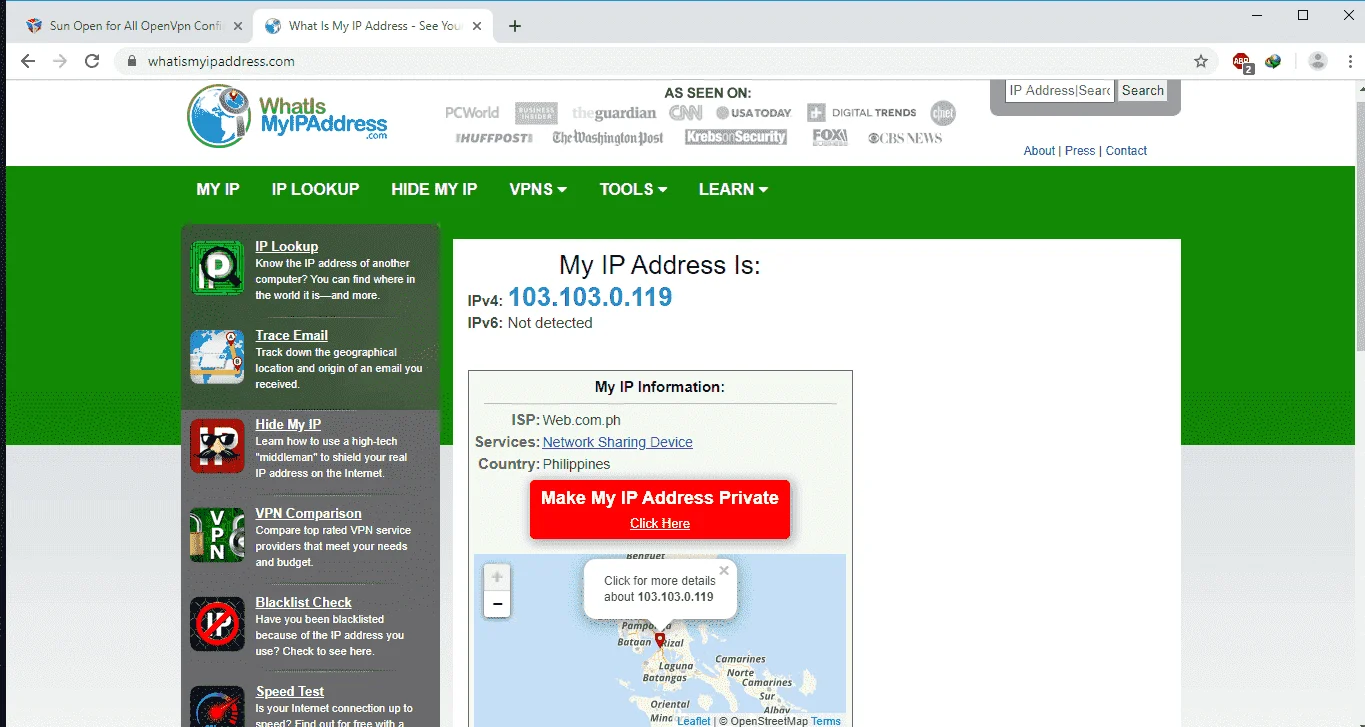Click the map Terms link
1365x727 pixels.
(x=826, y=721)
